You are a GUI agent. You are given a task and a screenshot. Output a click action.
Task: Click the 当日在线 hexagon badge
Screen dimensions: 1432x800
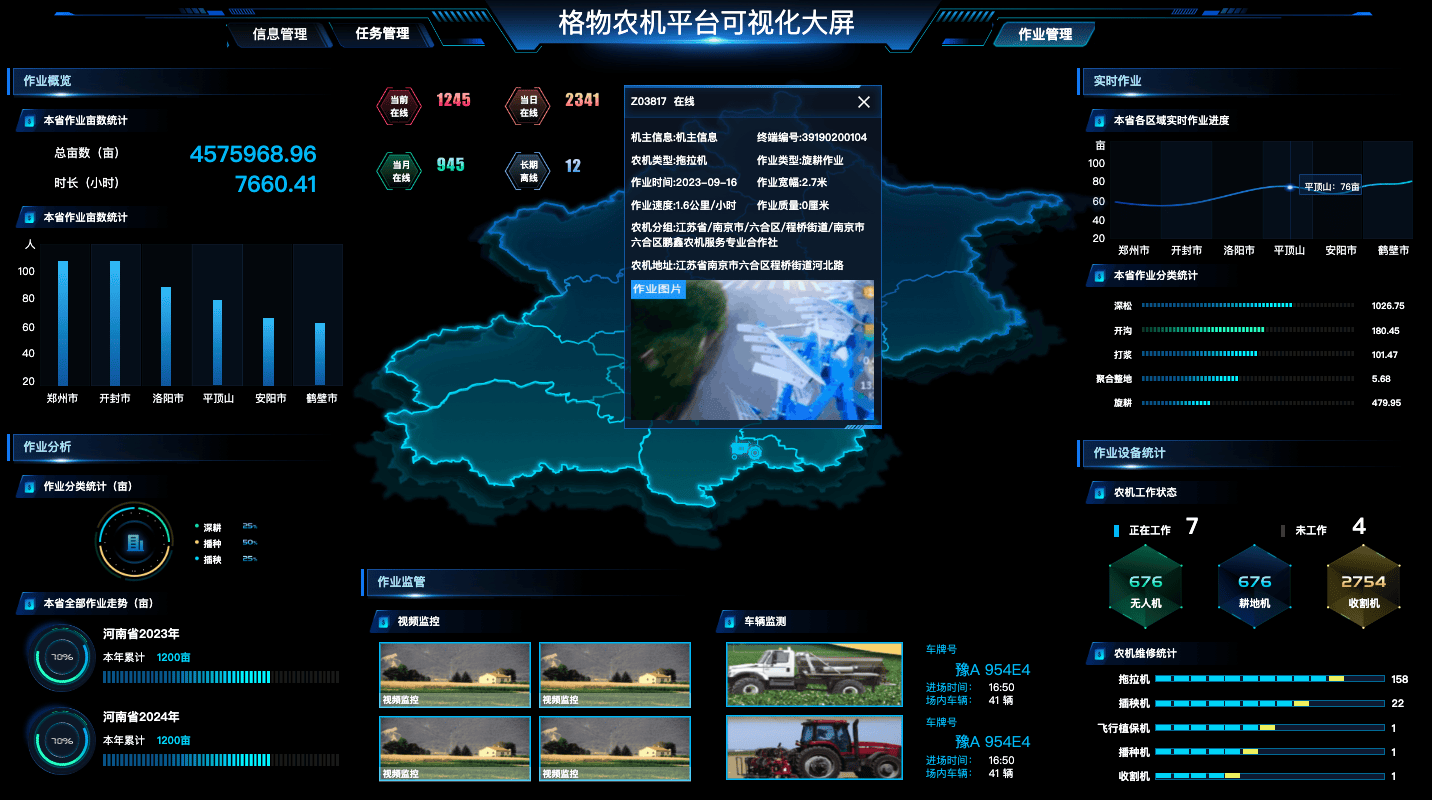tap(528, 106)
